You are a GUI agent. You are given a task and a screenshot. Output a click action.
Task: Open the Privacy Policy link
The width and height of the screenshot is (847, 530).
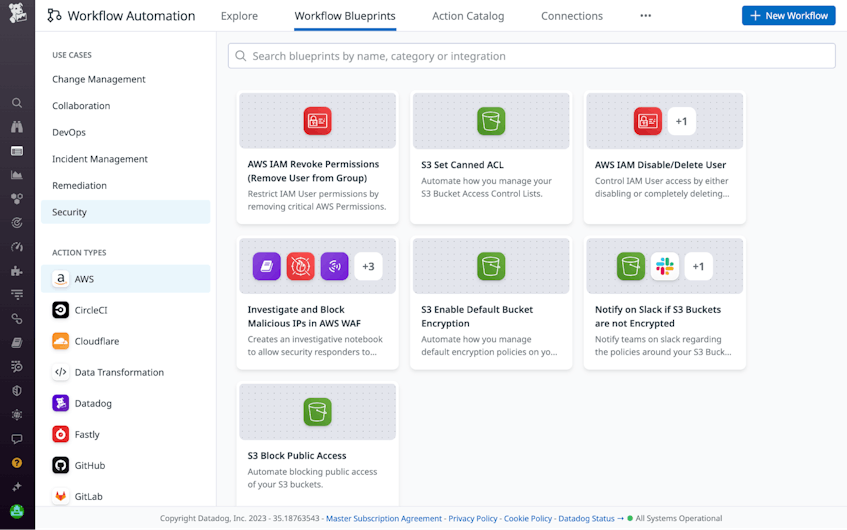click(x=473, y=518)
